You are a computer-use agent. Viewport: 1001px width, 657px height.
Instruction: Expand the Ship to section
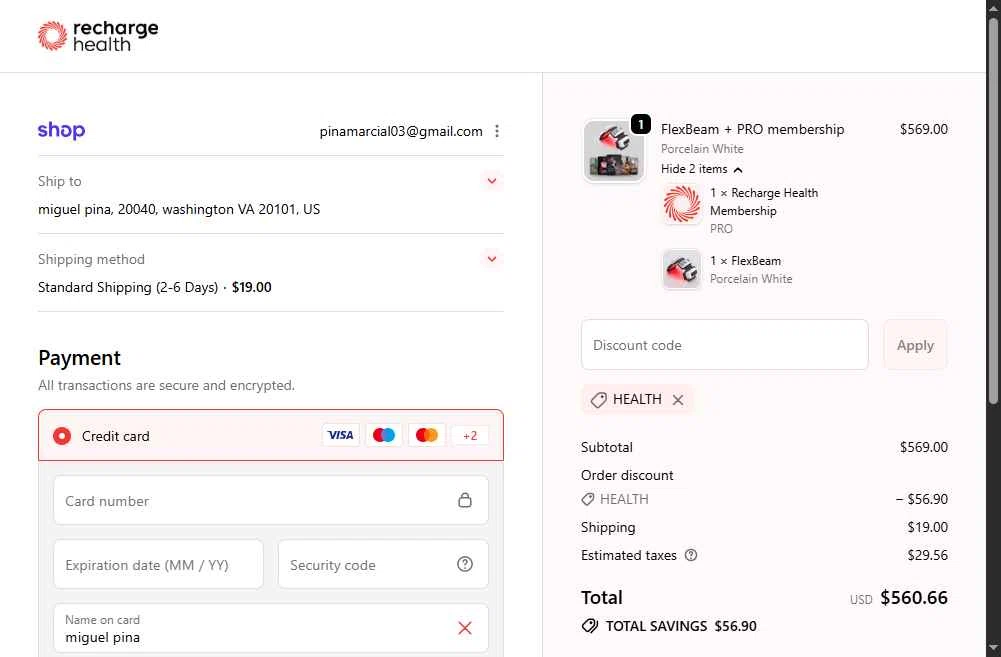(492, 181)
